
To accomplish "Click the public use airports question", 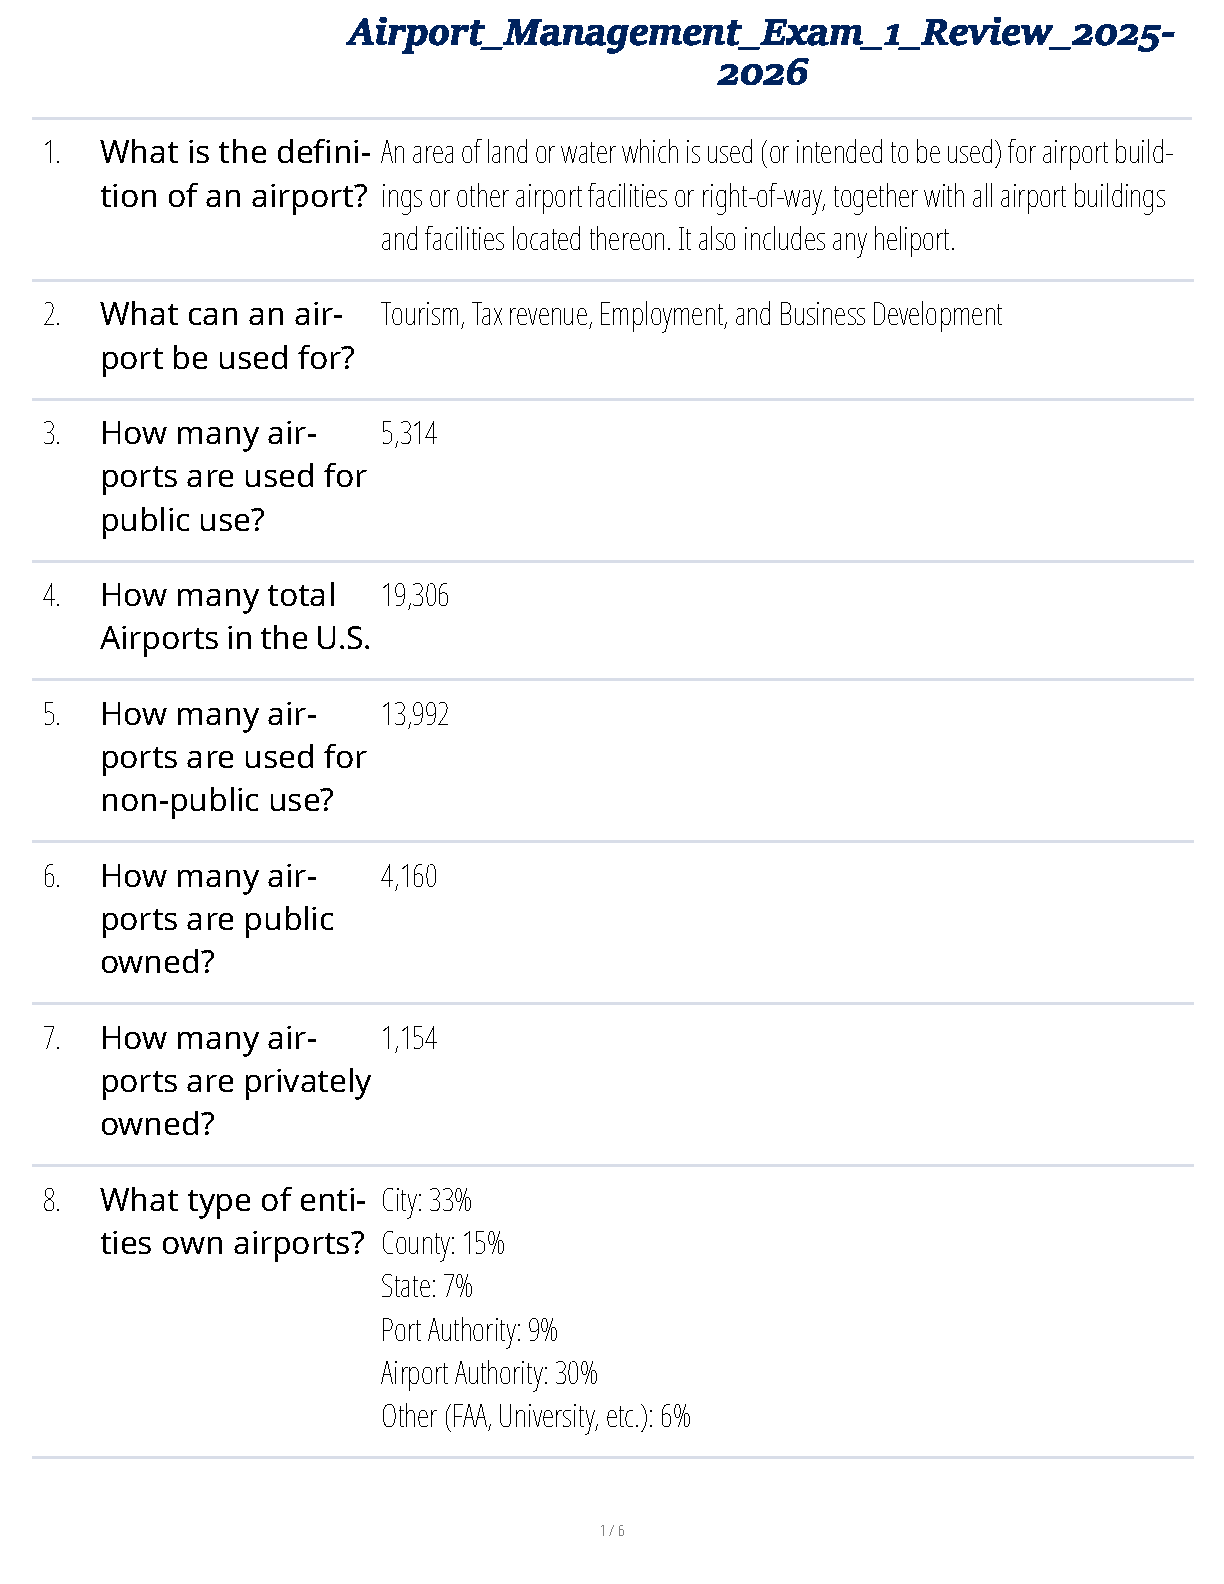I will pos(233,476).
